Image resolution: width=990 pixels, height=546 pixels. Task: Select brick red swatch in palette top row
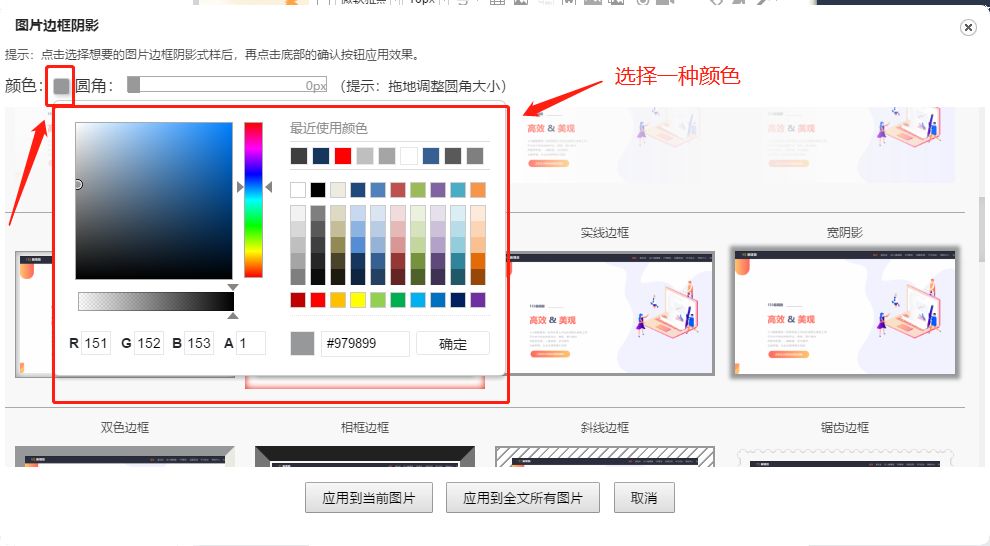coord(398,190)
